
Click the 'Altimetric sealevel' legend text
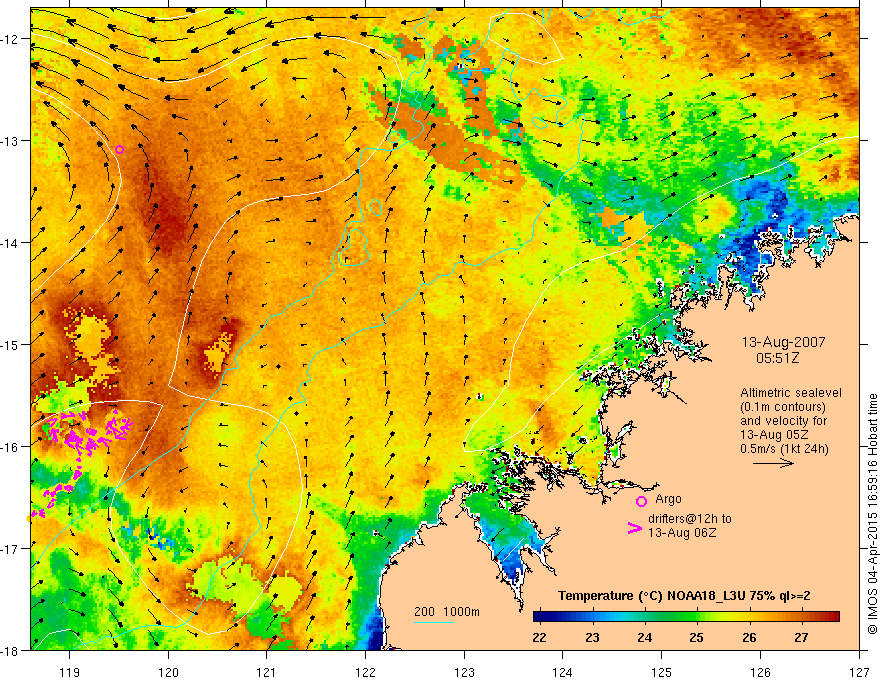(x=791, y=393)
